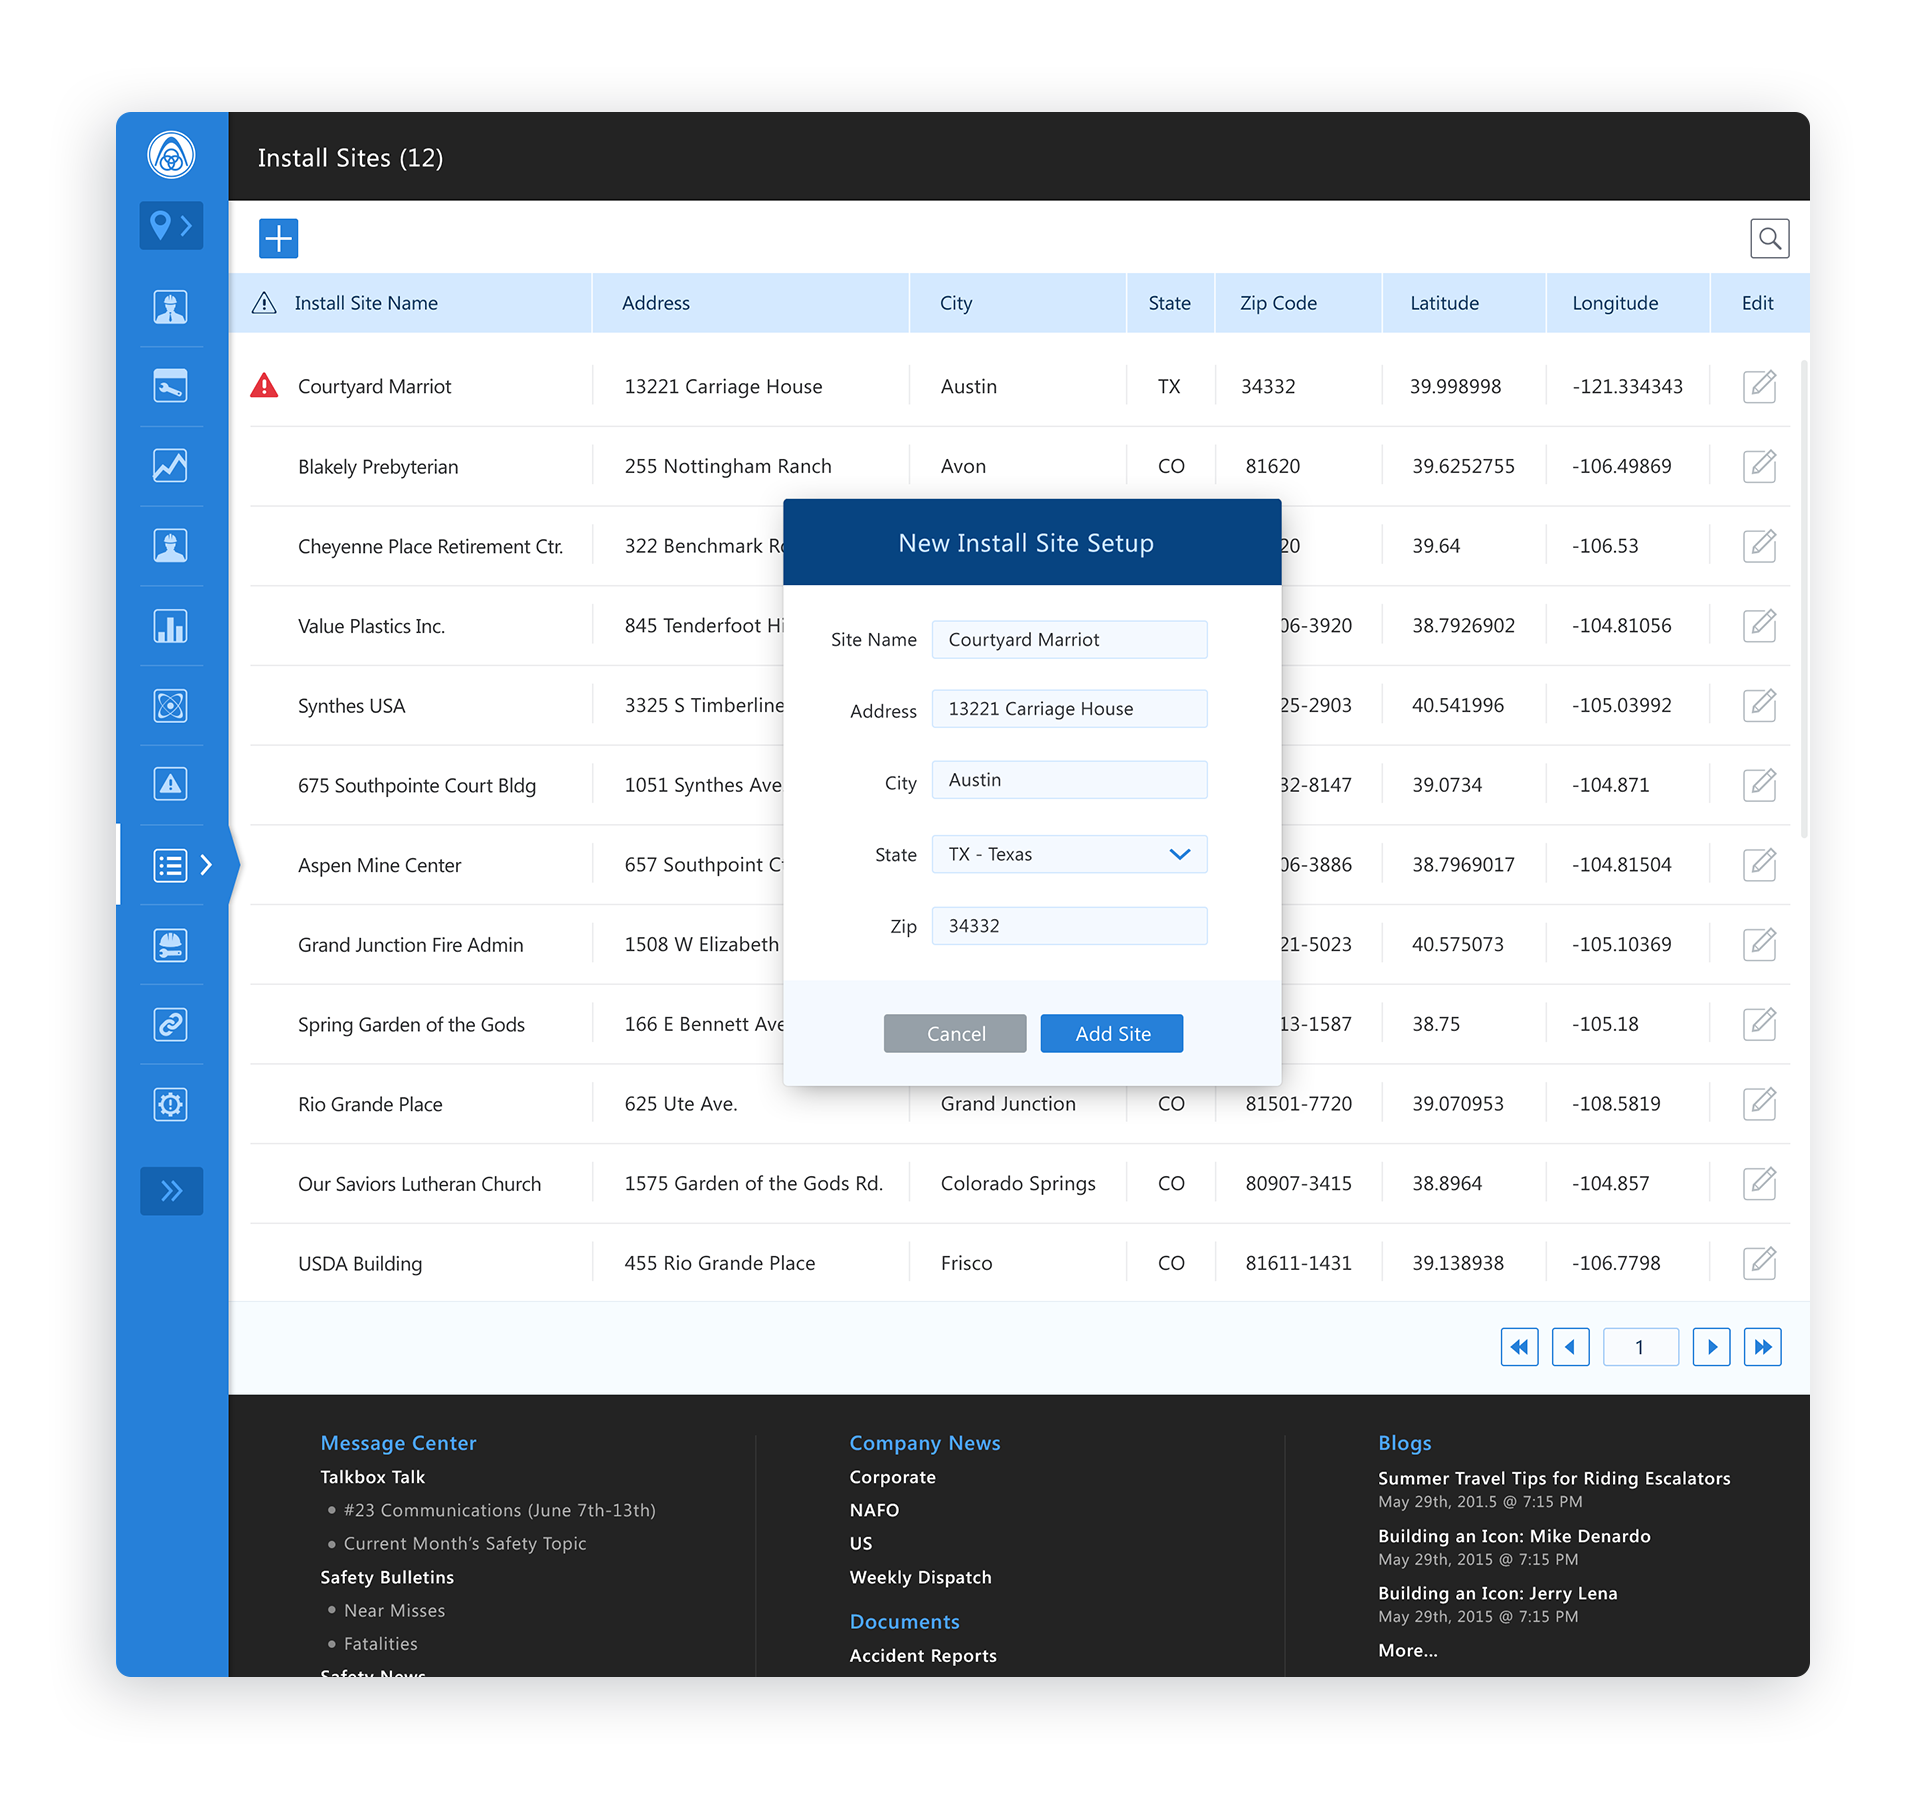Expand the sidebar with double chevron button
Screen dimensions: 1920x1793
click(171, 1191)
